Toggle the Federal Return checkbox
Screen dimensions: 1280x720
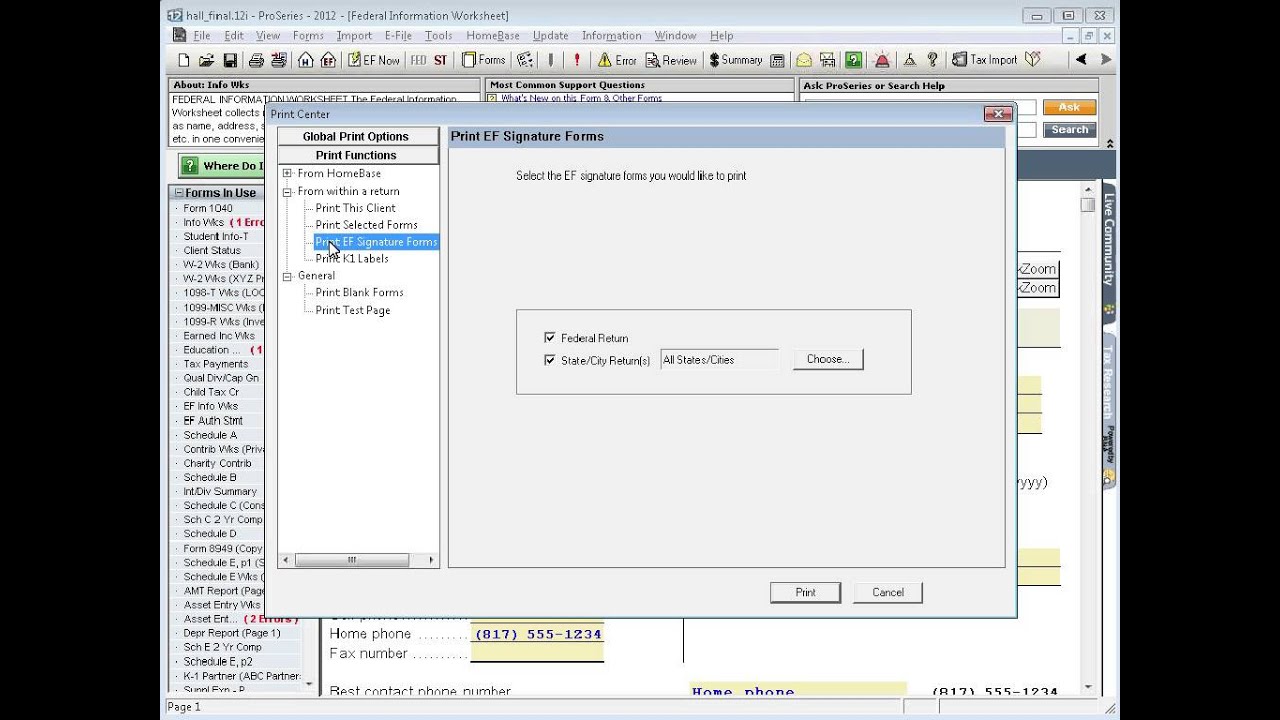click(550, 338)
